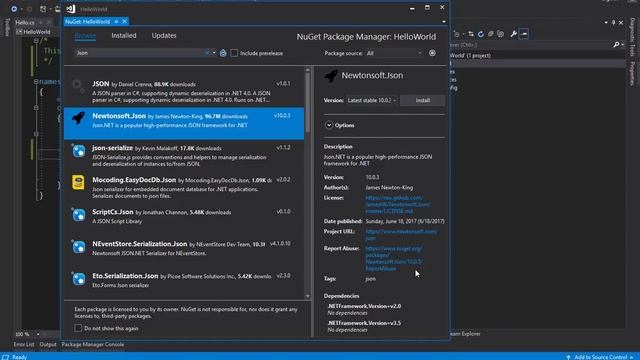Screen dimensions: 640x360
Task: Click the Ready status icon
Action: point(5,357)
